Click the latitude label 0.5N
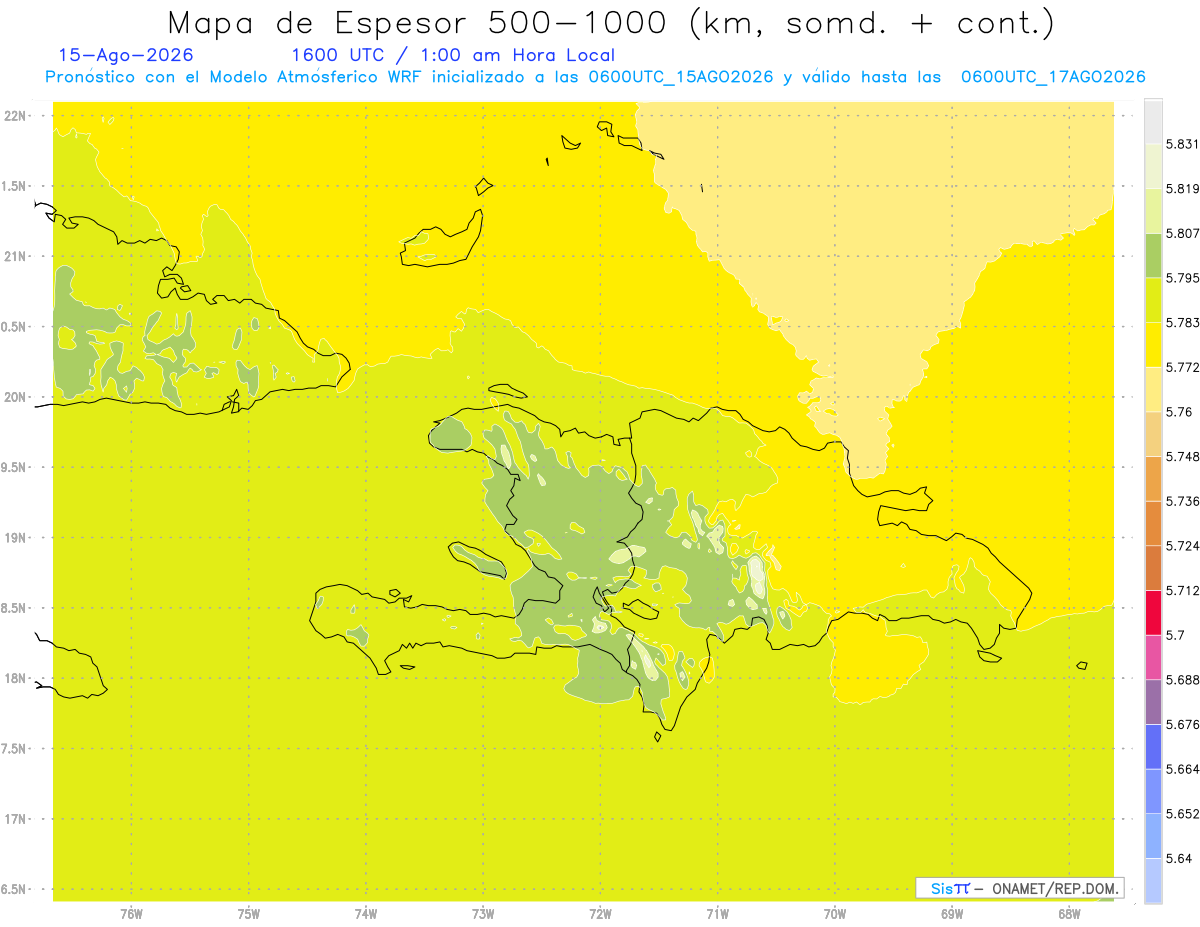This screenshot has height=927, width=1200. (x=13, y=327)
